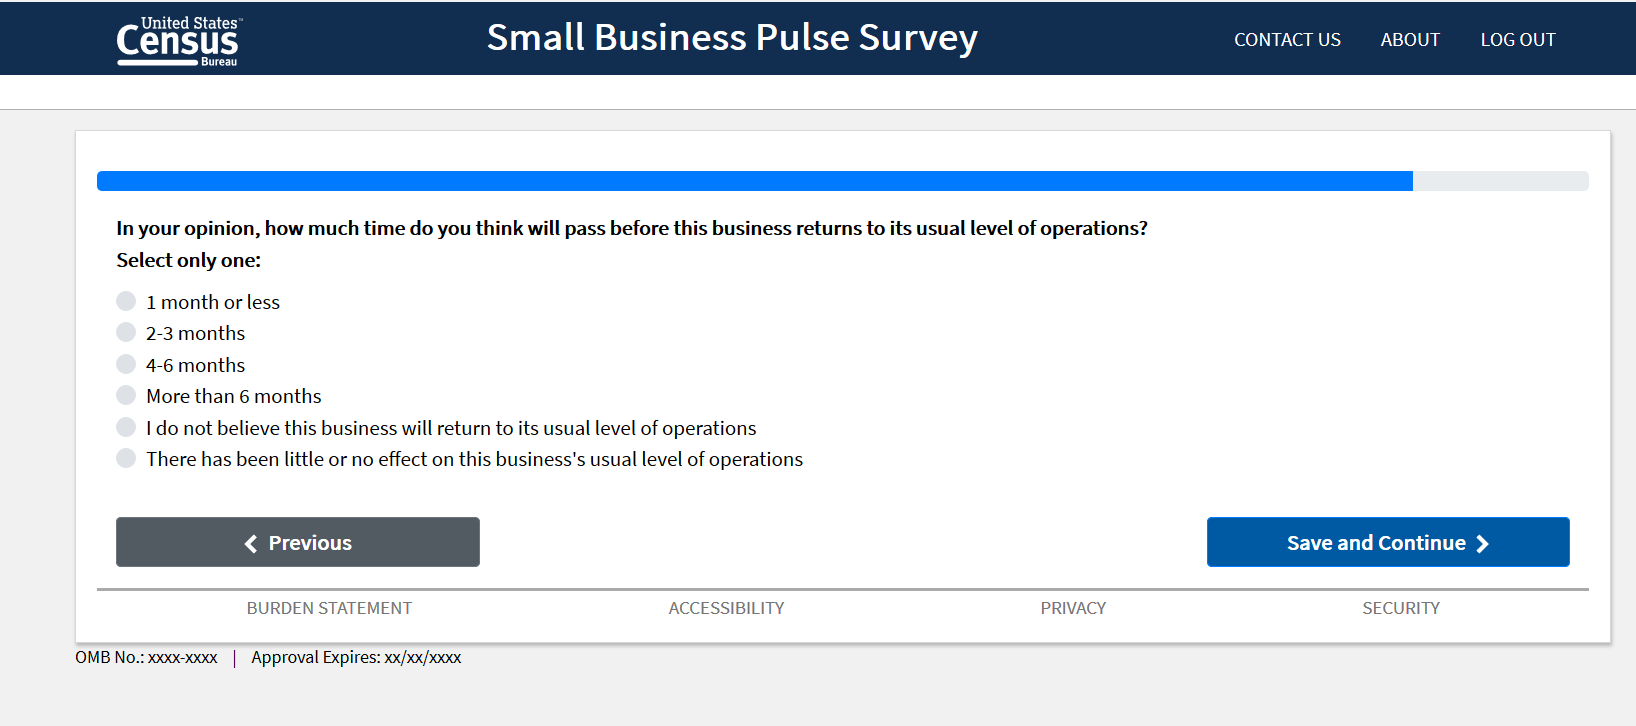View the Accessibility footer link
The height and width of the screenshot is (726, 1636).
[x=726, y=608]
